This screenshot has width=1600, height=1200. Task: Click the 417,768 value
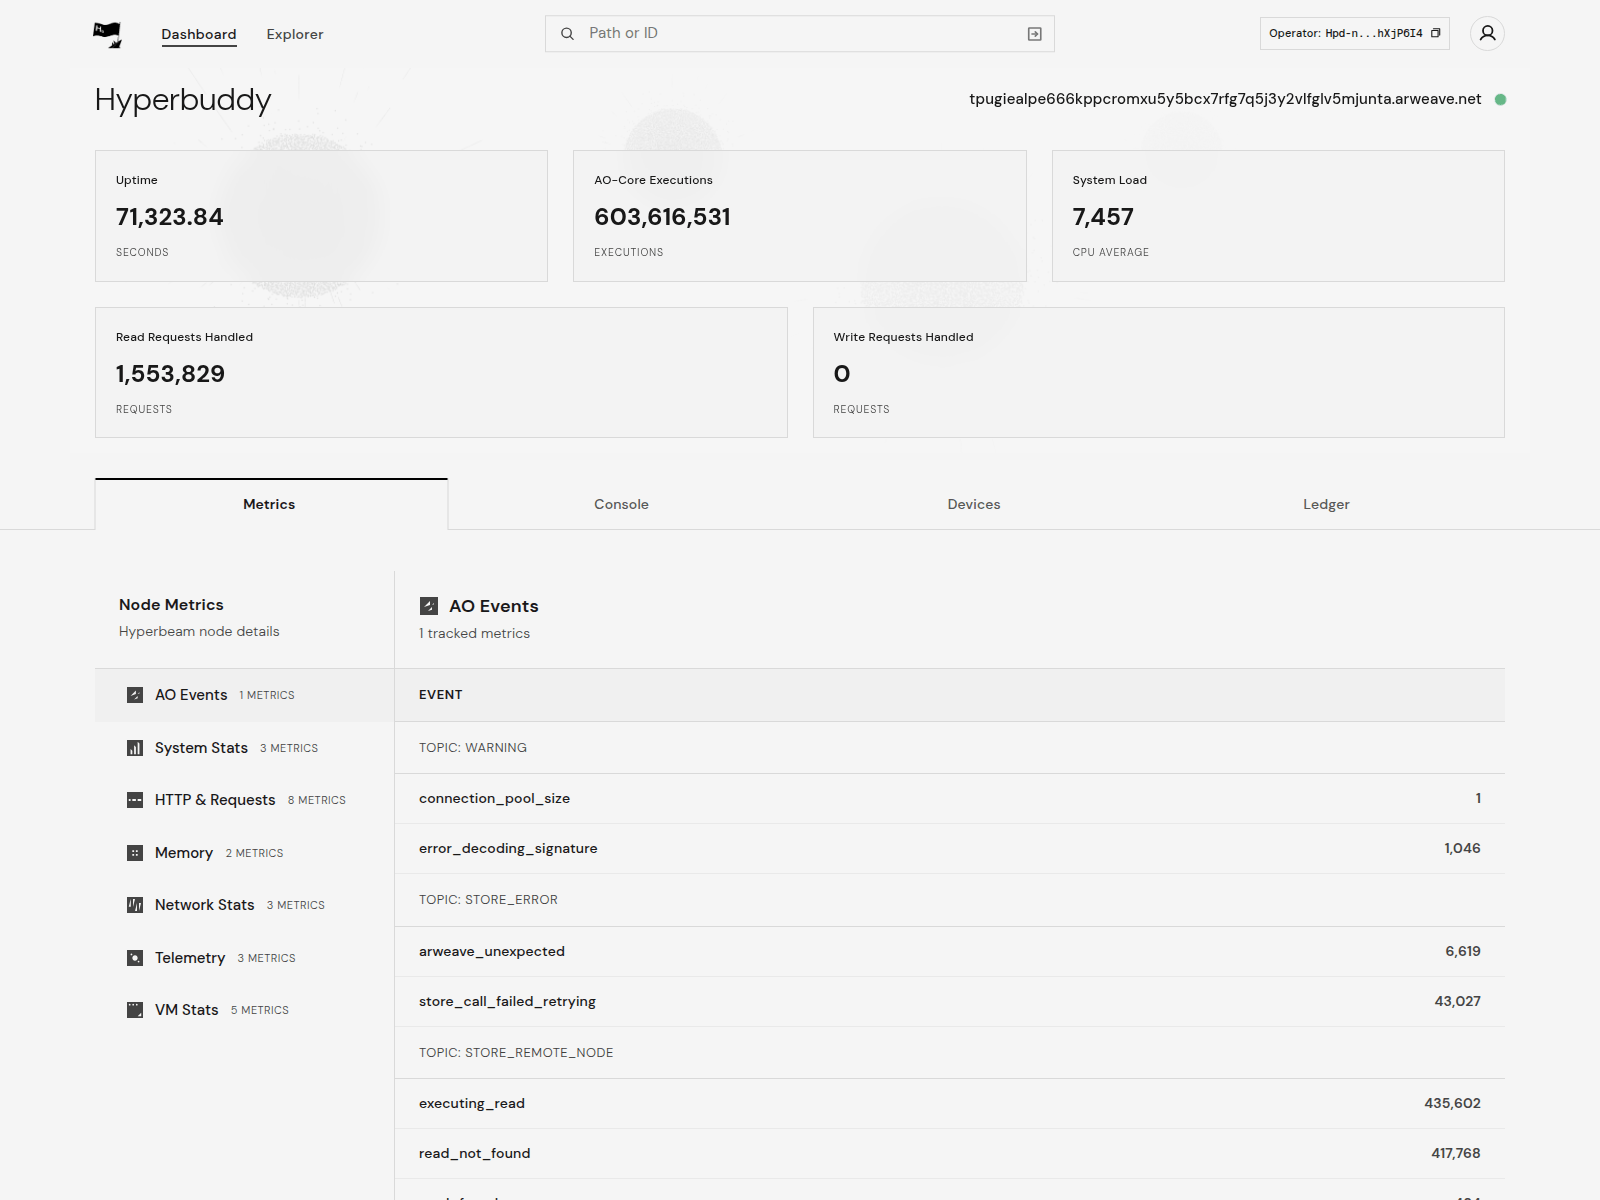(x=1456, y=1154)
